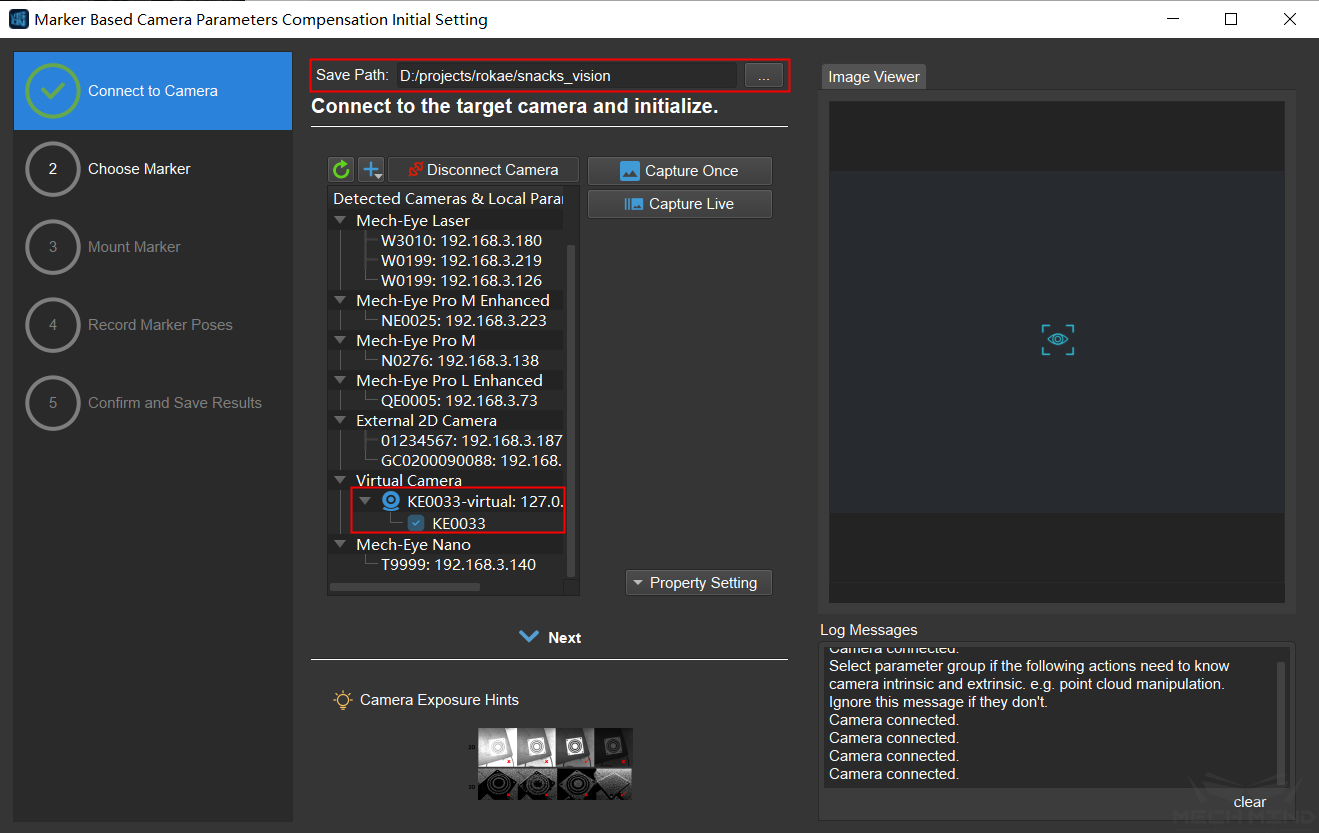The height and width of the screenshot is (833, 1319).
Task: Open the Image Viewer tab
Action: click(873, 77)
